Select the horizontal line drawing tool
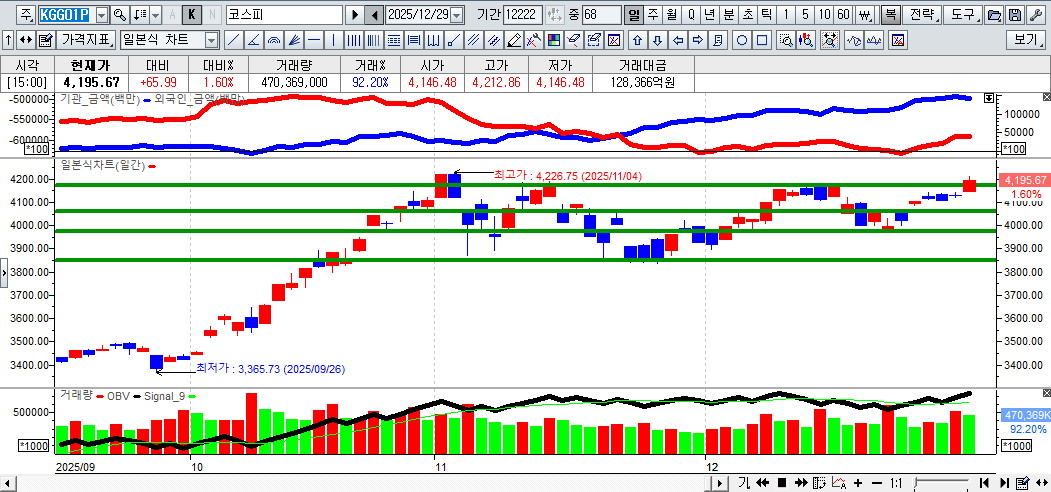 point(314,40)
